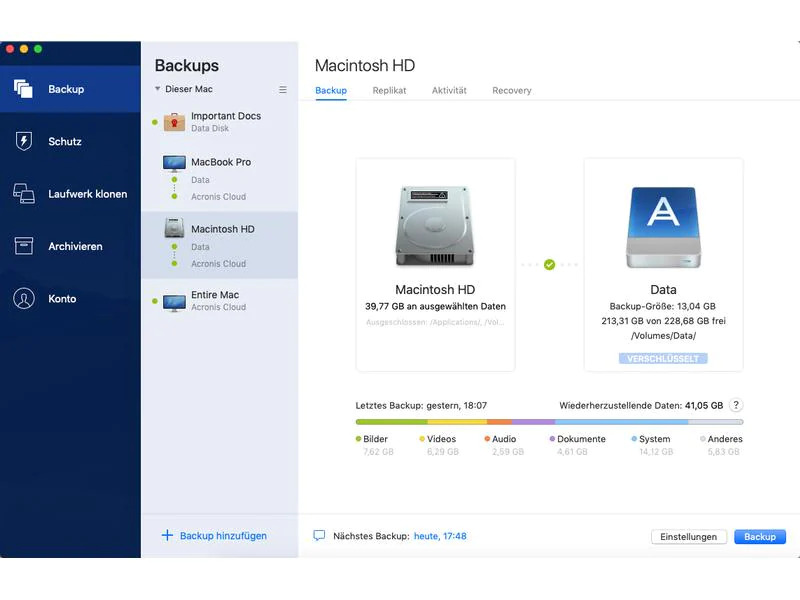Click the blue Backup button

coord(760,537)
